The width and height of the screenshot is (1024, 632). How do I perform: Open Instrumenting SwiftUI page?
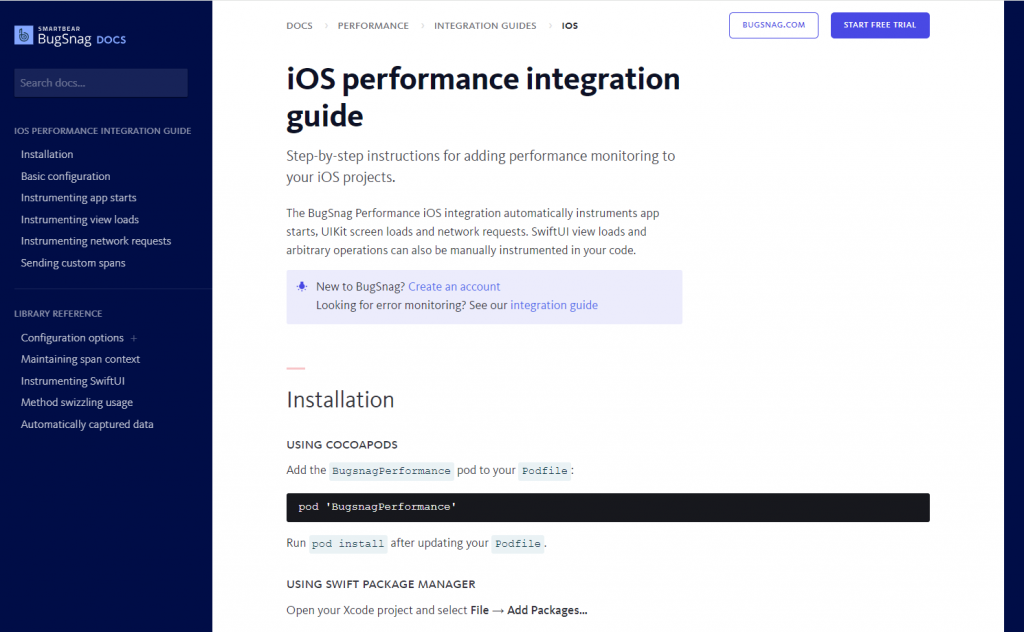(72, 381)
